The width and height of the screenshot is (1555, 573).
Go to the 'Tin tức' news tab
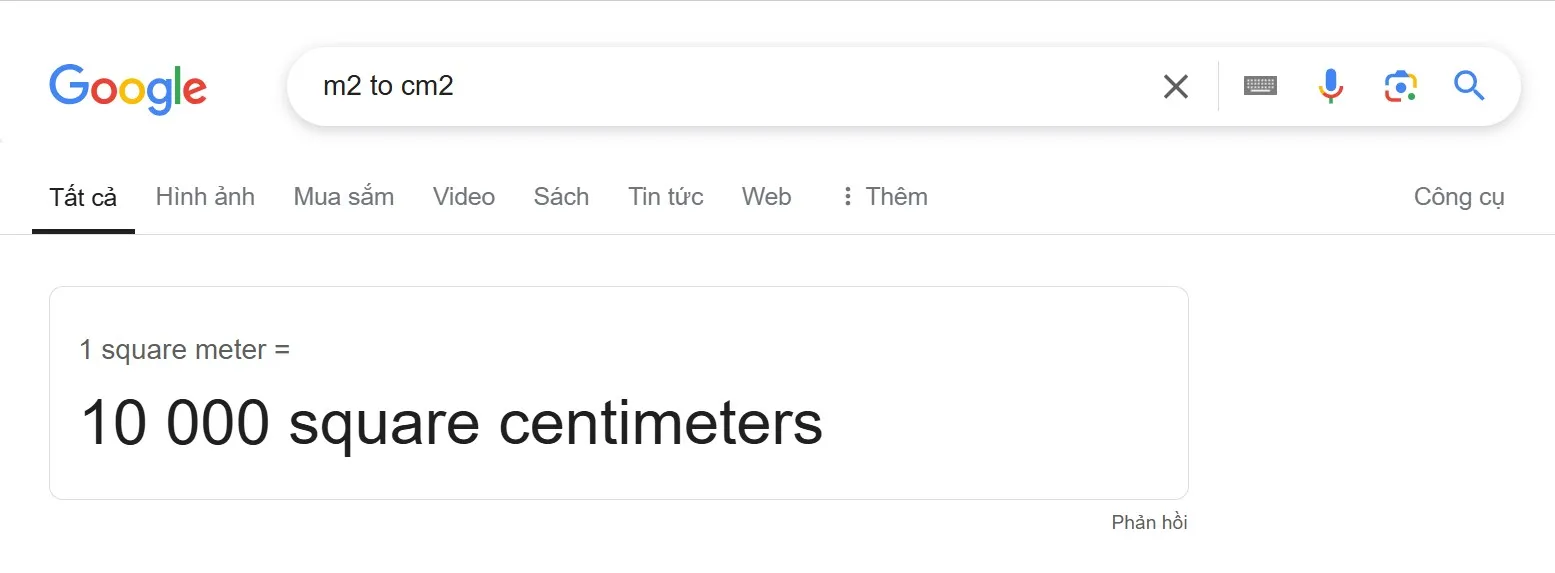(666, 197)
